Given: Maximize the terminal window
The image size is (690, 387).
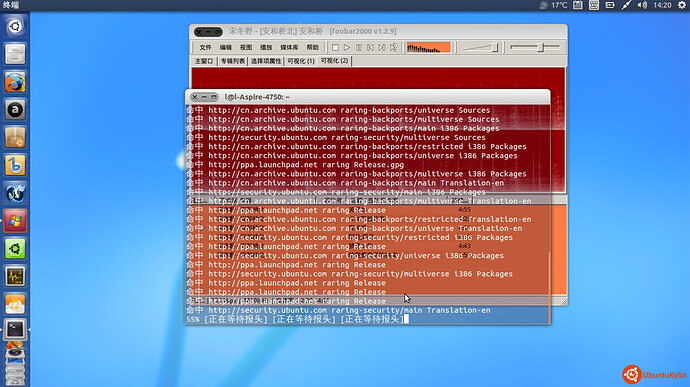Looking at the screenshot, I should (214, 97).
